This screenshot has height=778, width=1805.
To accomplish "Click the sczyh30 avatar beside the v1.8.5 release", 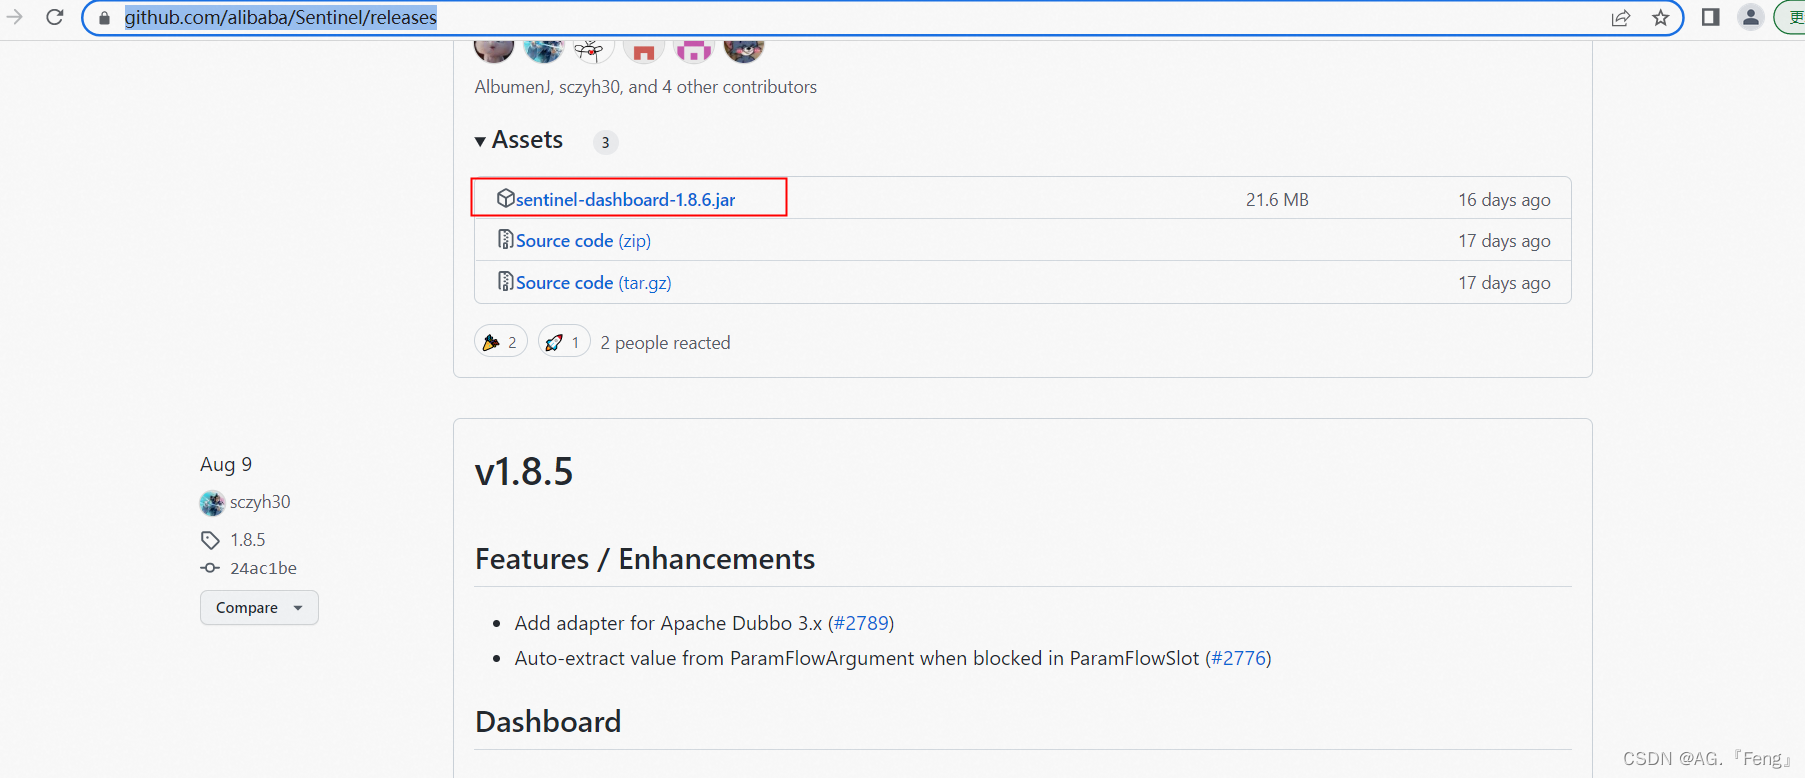I will click(x=212, y=503).
